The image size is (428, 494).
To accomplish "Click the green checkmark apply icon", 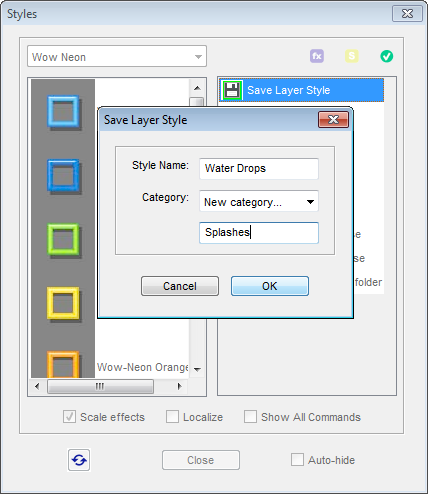I will [x=387, y=56].
